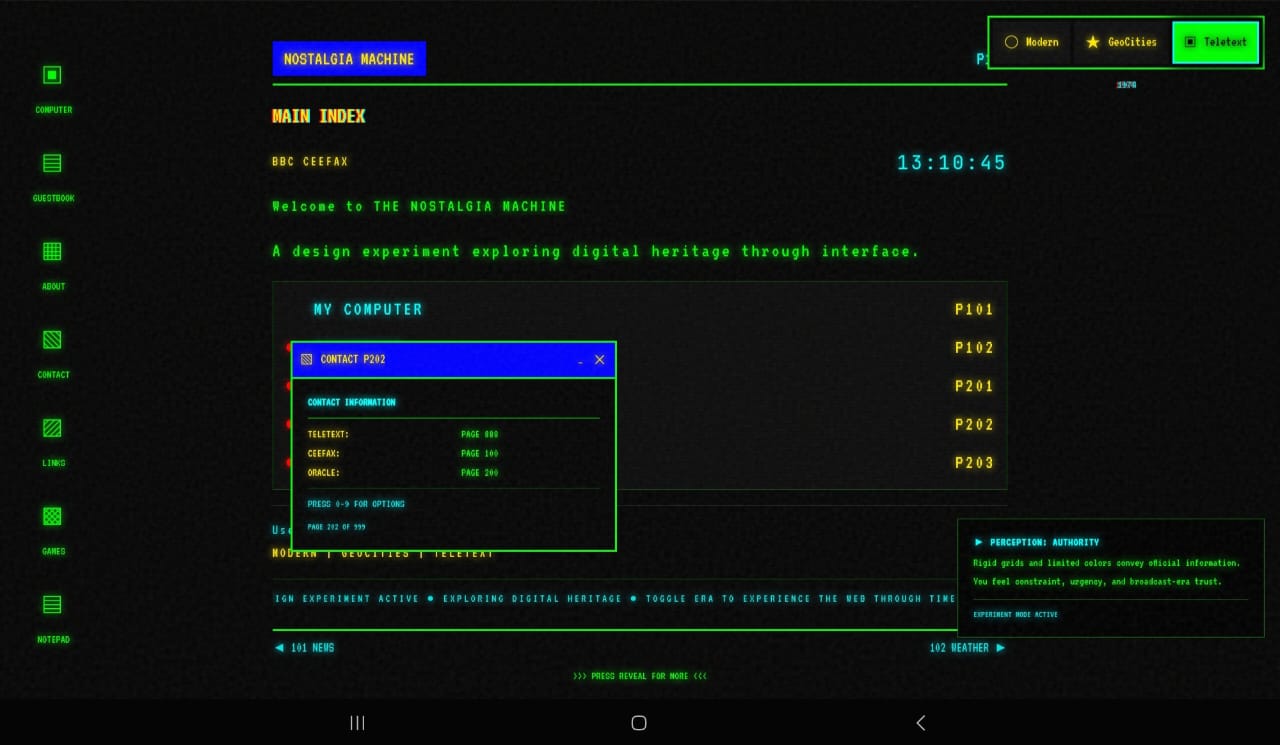Image resolution: width=1280 pixels, height=745 pixels.
Task: Switch to the GeoCities era
Action: point(1121,42)
